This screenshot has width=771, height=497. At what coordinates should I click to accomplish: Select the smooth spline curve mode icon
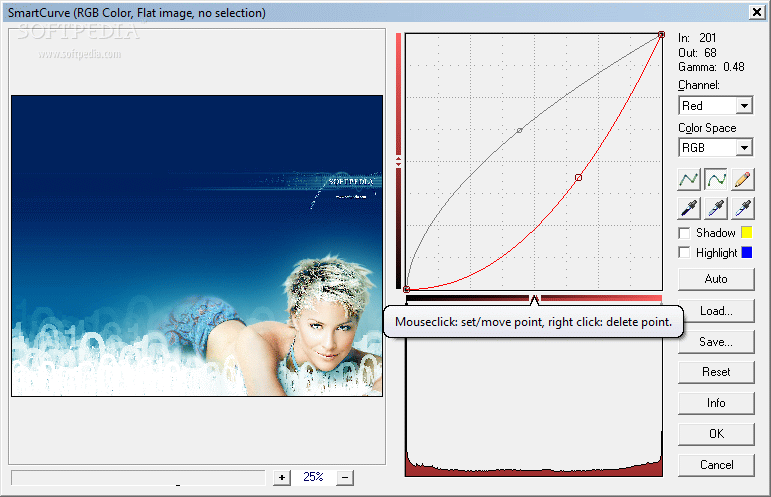click(x=716, y=179)
